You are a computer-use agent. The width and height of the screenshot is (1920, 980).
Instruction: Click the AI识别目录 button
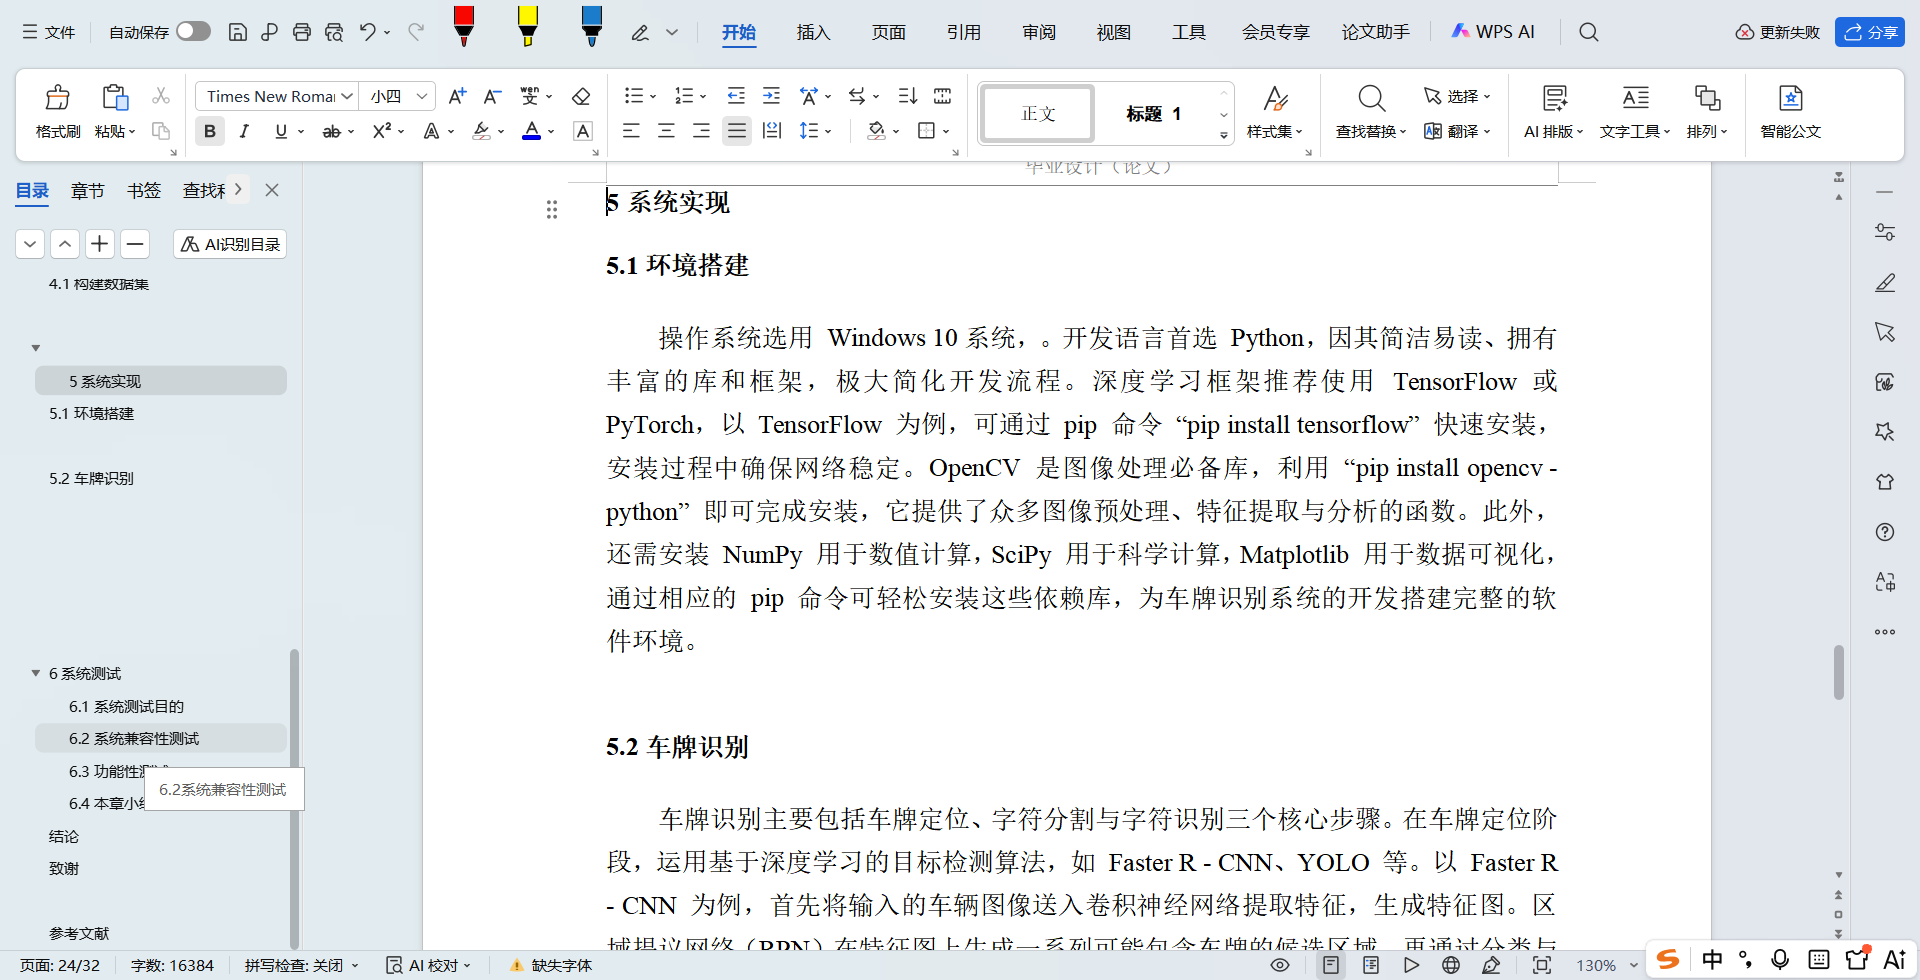(230, 244)
